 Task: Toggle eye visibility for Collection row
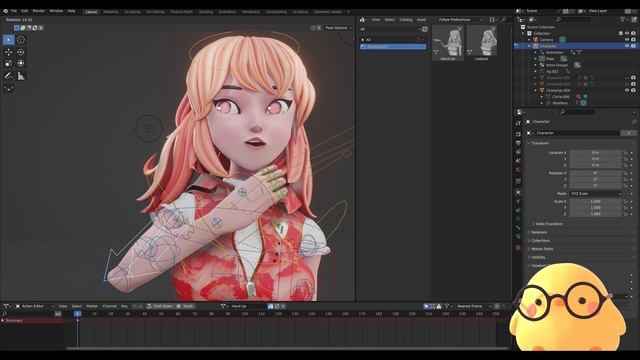point(627,33)
